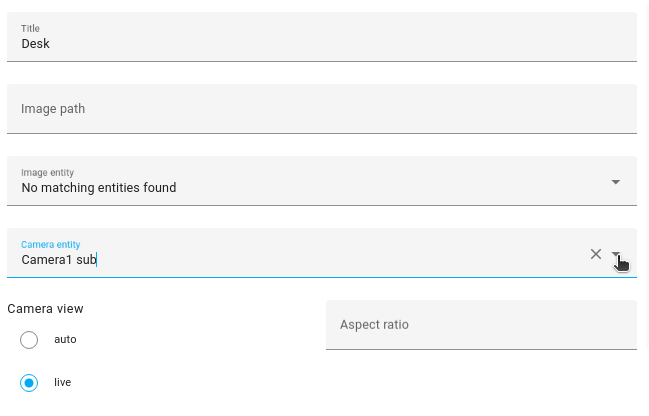Click inside the Camera entity text box

(300, 259)
